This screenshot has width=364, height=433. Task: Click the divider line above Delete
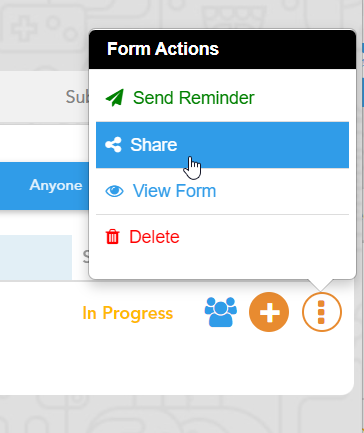pyautogui.click(x=222, y=215)
